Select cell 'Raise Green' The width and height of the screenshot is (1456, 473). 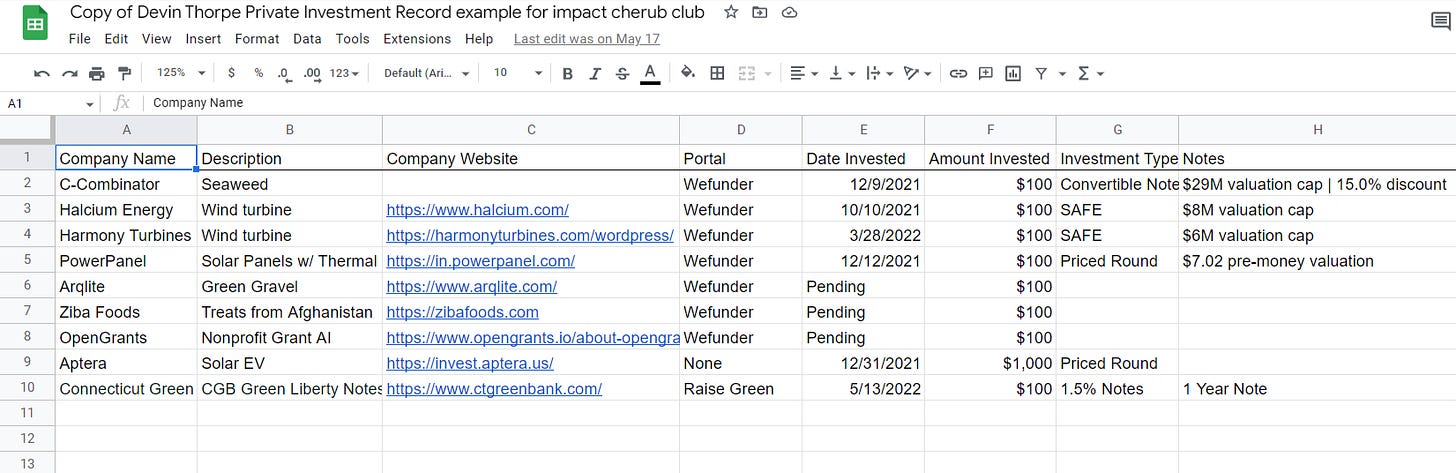click(741, 389)
